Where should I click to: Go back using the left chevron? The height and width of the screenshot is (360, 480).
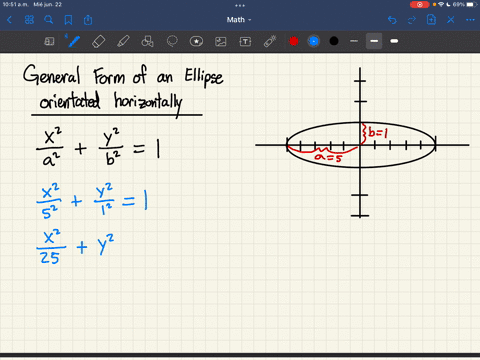click(x=10, y=20)
